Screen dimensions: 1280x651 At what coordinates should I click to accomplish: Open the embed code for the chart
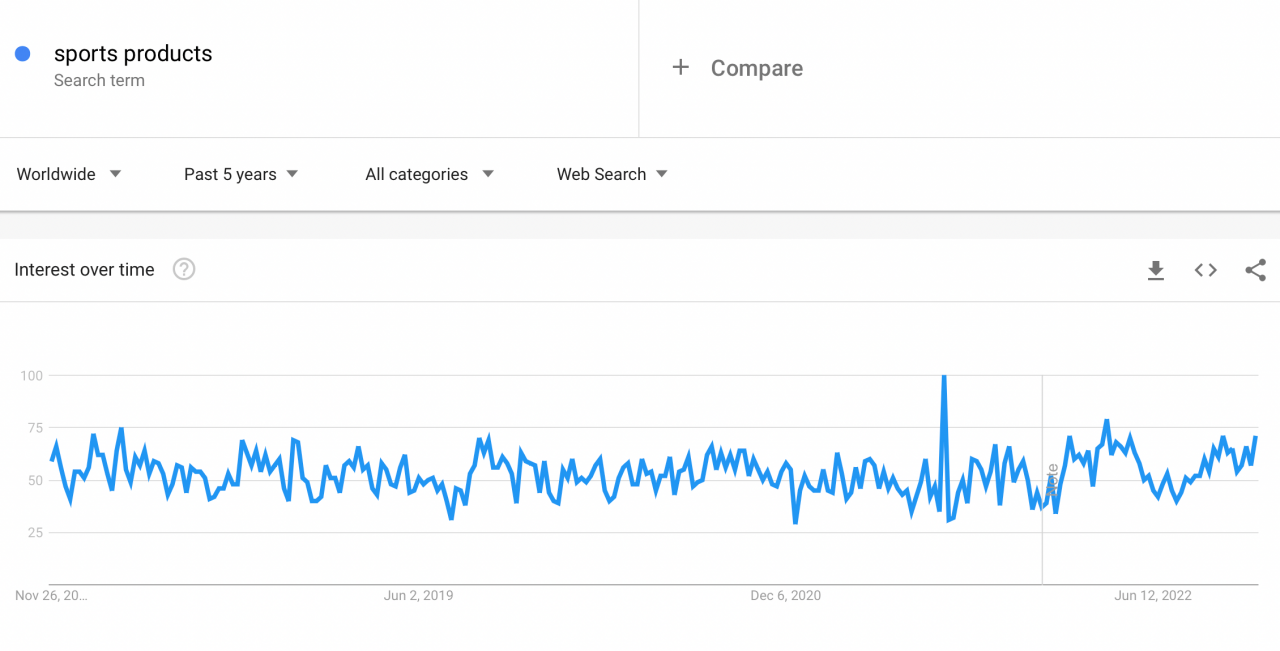coord(1205,270)
